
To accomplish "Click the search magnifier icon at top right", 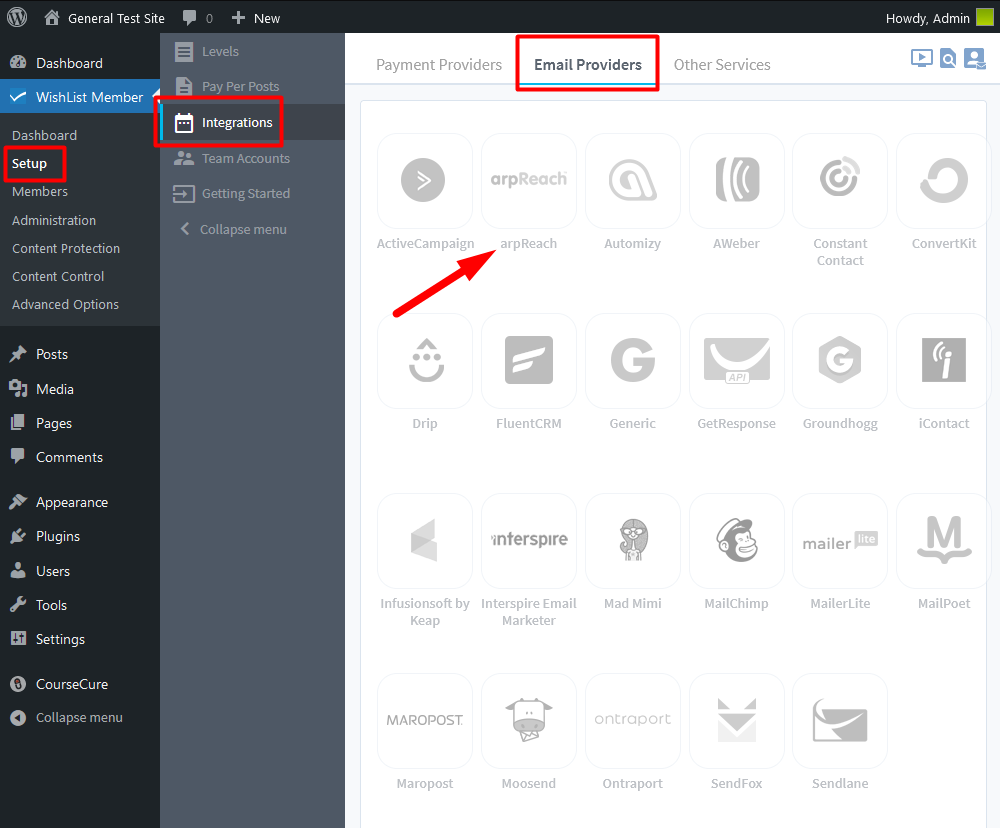I will coord(948,59).
